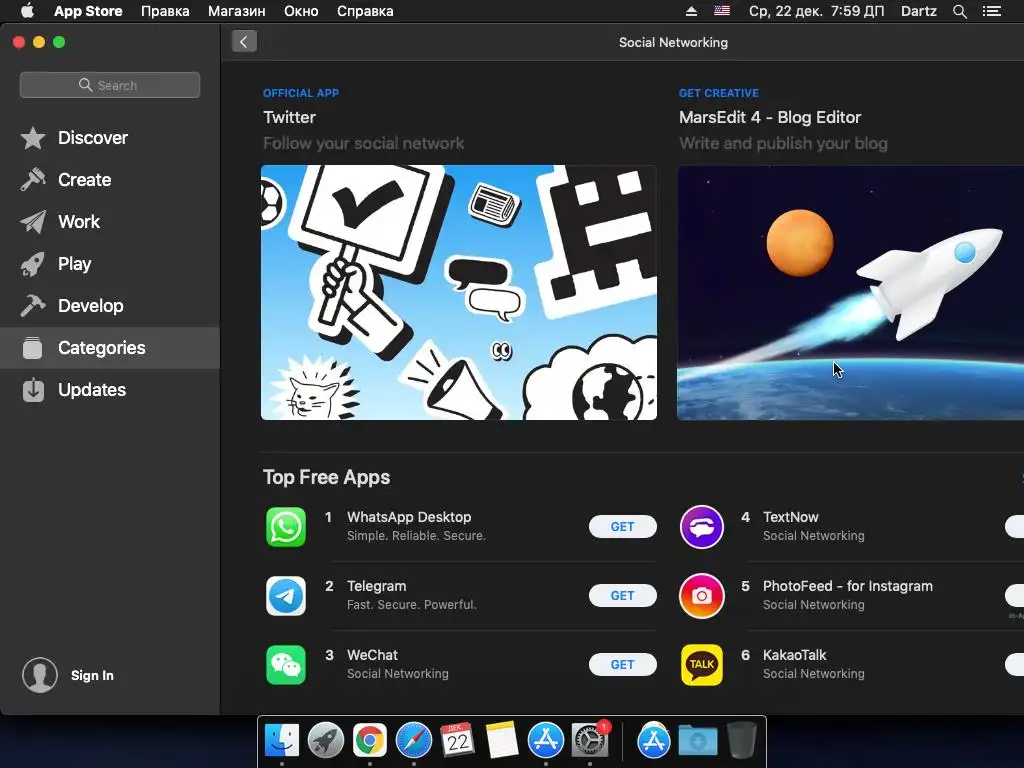Open the WhatsApp Desktop app icon
The height and width of the screenshot is (768, 1024).
pyautogui.click(x=286, y=527)
